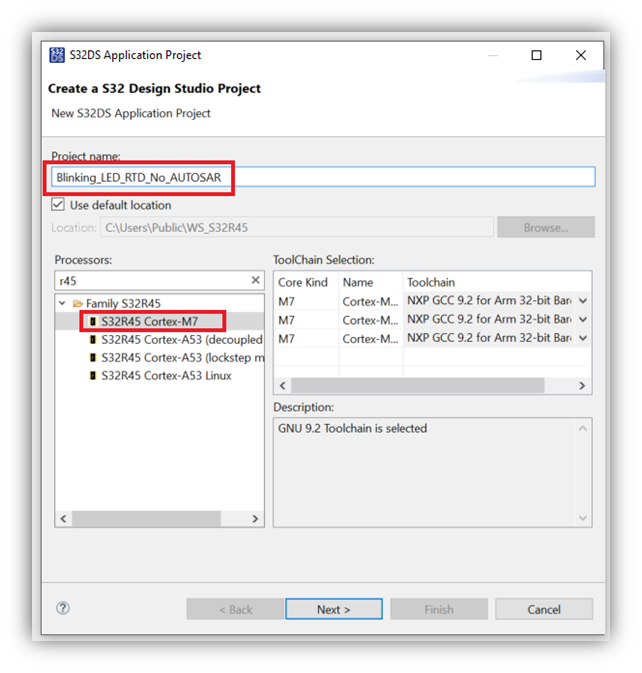
Task: Click the S32R45 Cortex-M7 chip icon
Action: click(93, 322)
